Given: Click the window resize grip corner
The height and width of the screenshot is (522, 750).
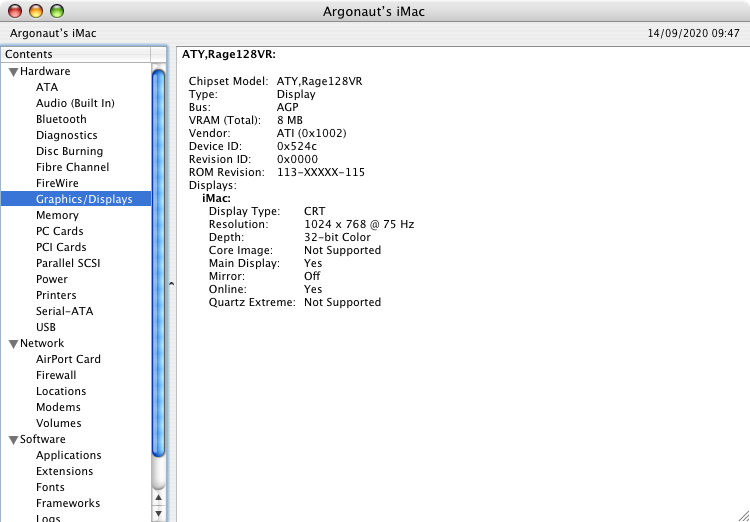Looking at the screenshot, I should pos(743,515).
